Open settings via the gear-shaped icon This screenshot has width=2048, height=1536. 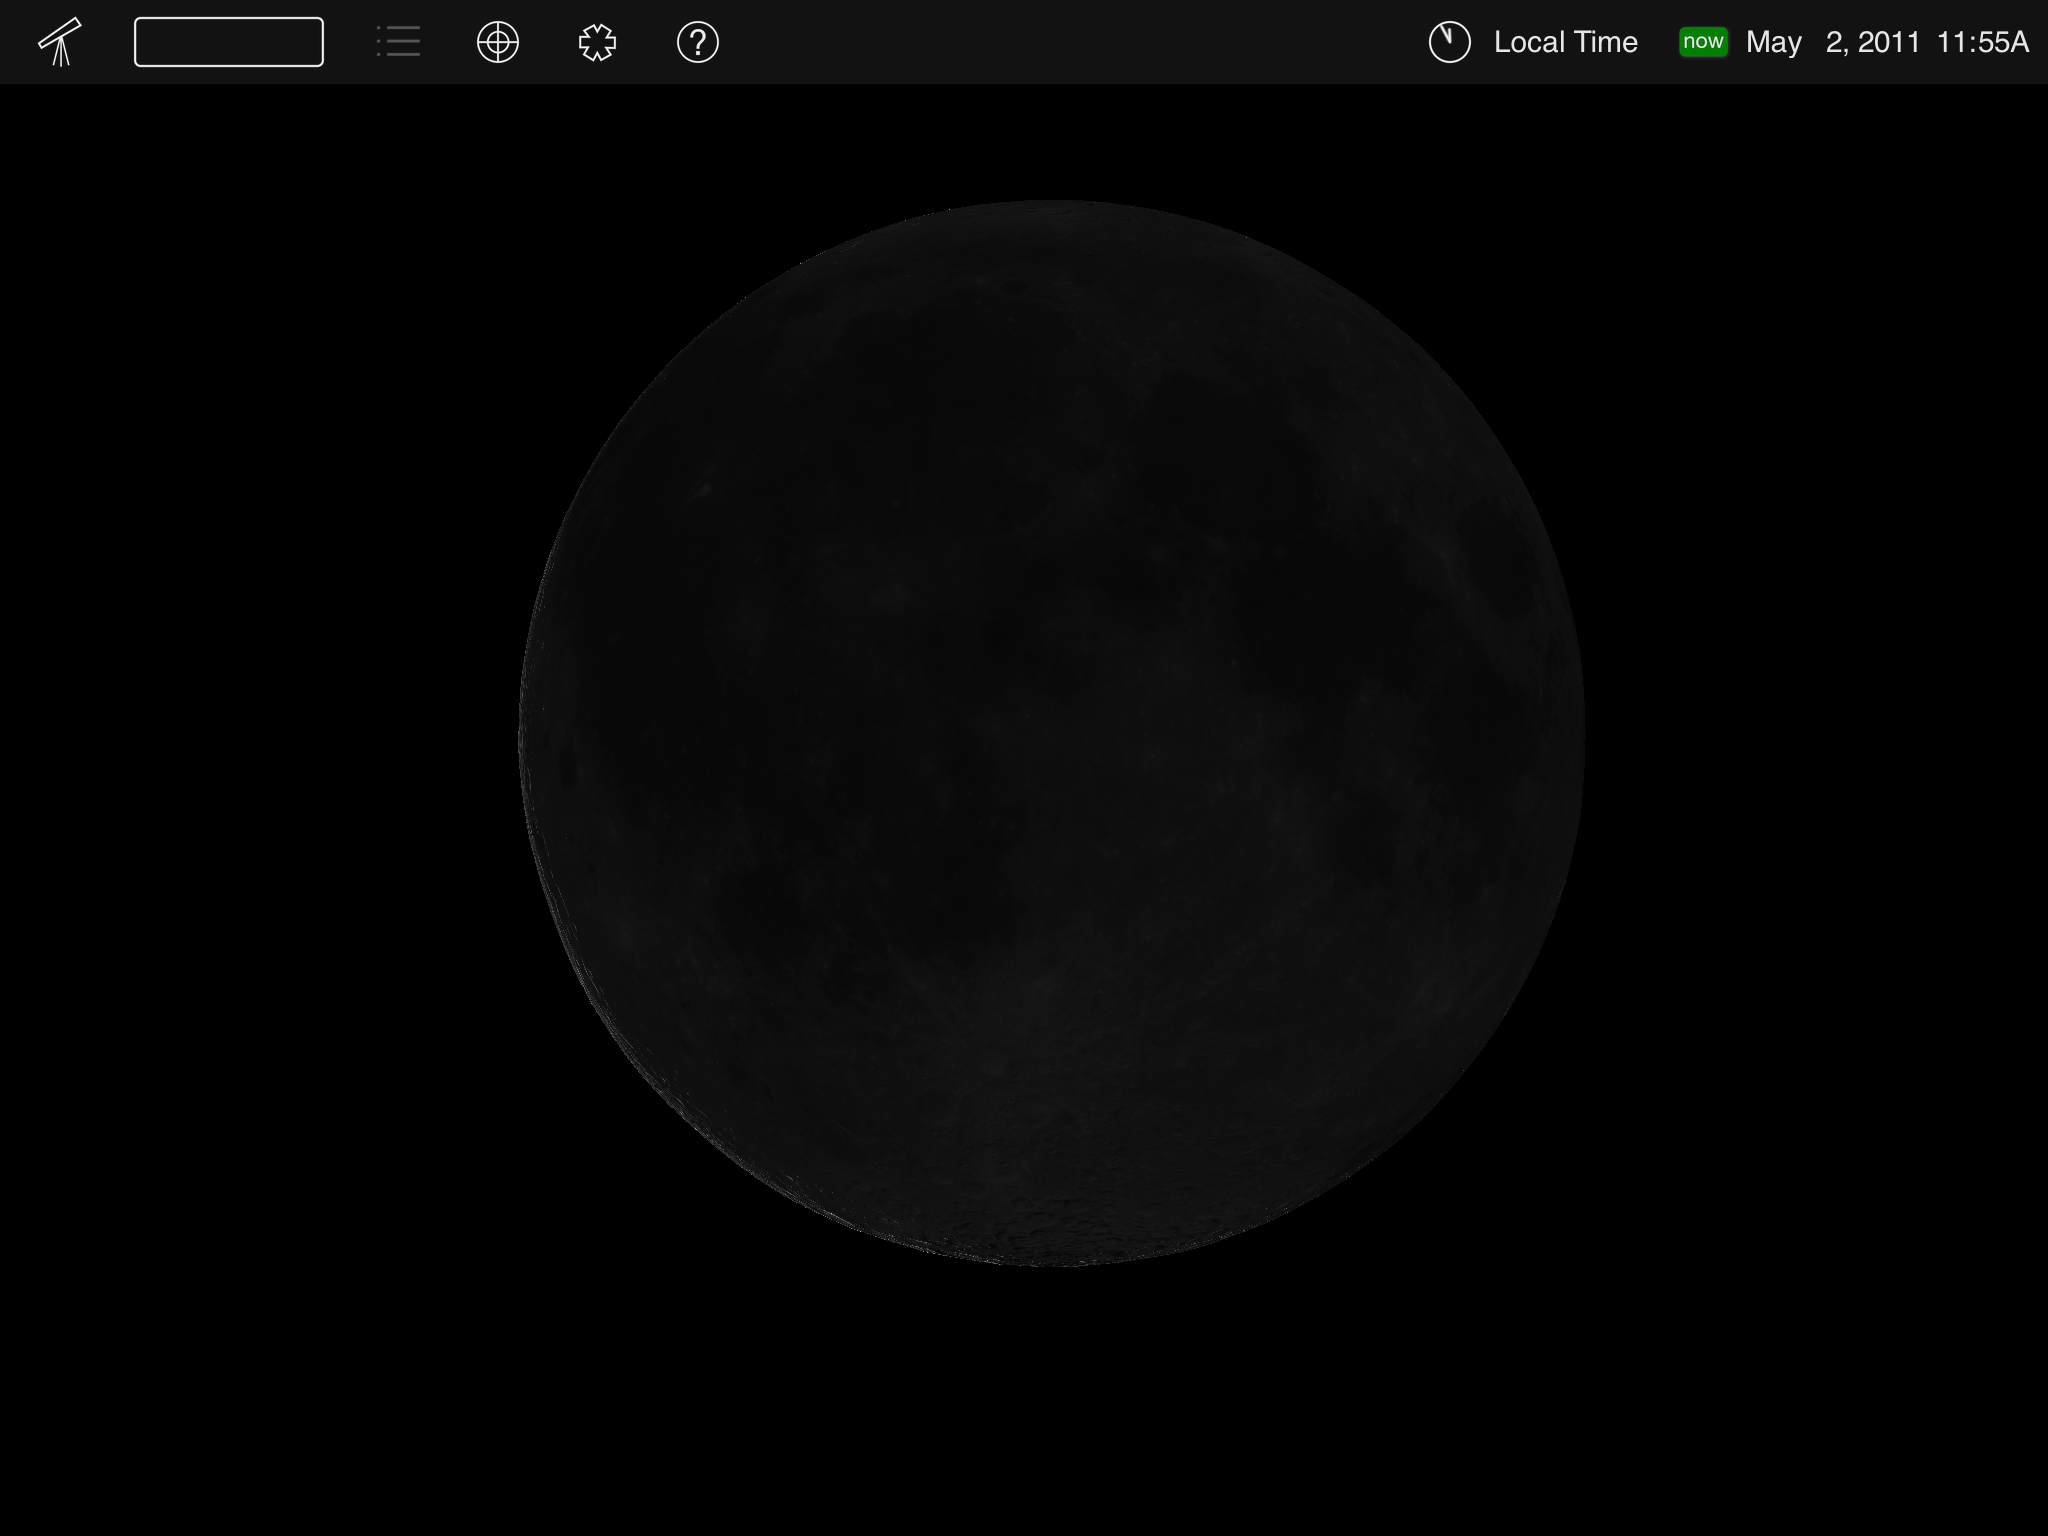(597, 42)
